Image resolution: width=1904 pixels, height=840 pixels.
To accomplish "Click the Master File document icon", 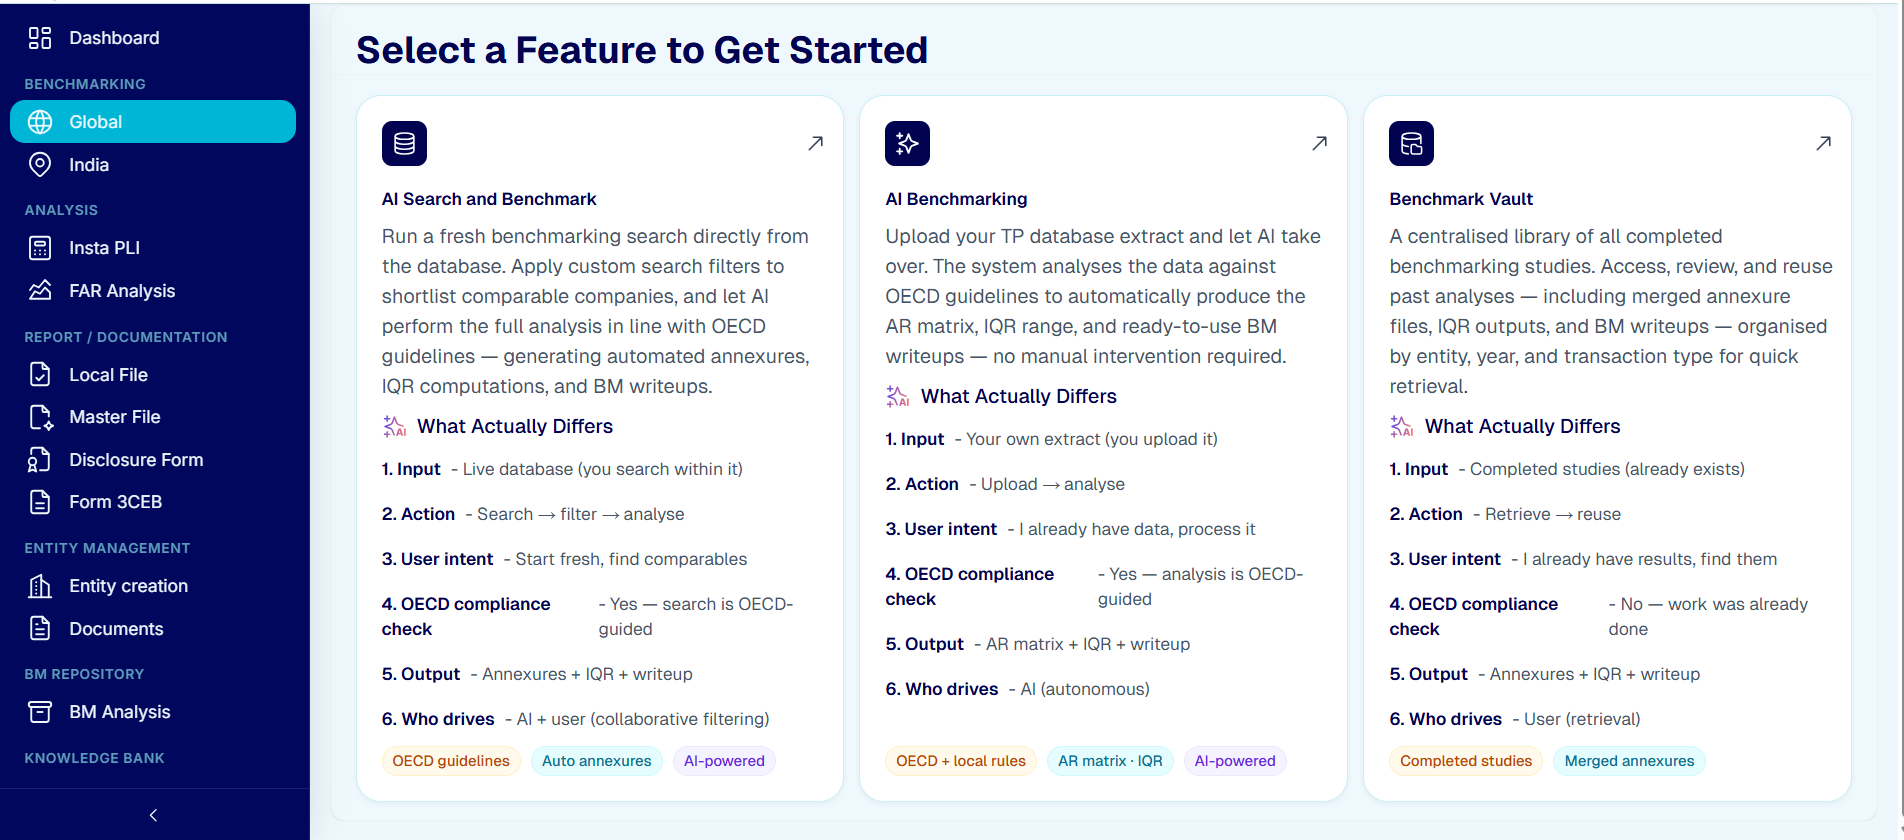I will pos(40,417).
